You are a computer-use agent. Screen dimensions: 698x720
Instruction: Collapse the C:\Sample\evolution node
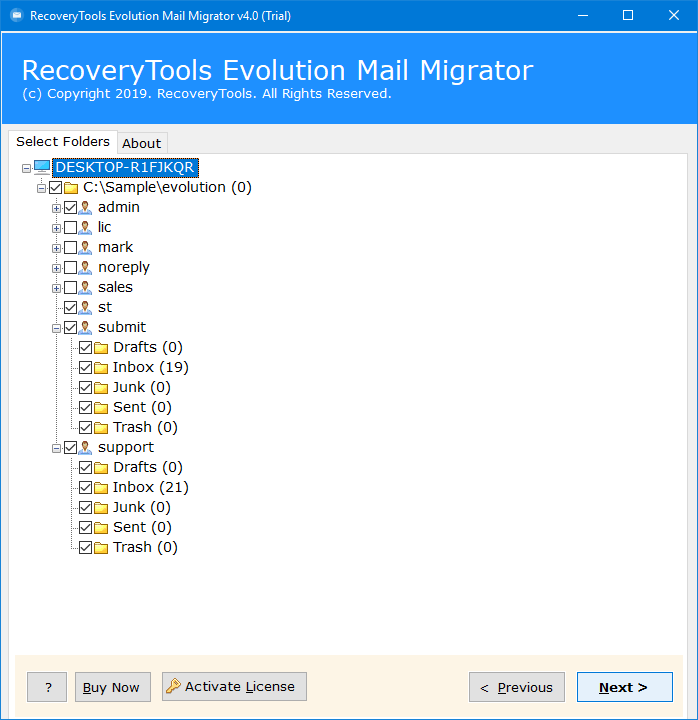41,188
